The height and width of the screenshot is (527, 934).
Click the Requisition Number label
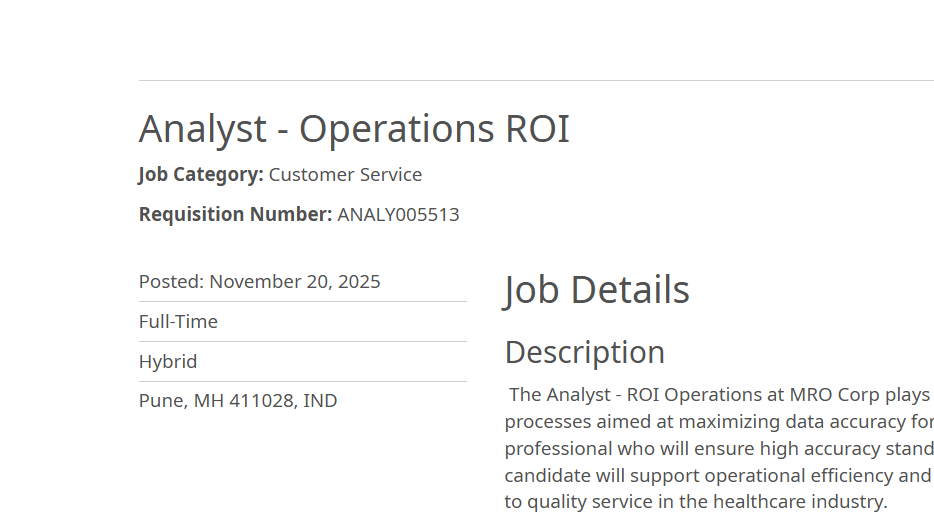[x=235, y=215]
